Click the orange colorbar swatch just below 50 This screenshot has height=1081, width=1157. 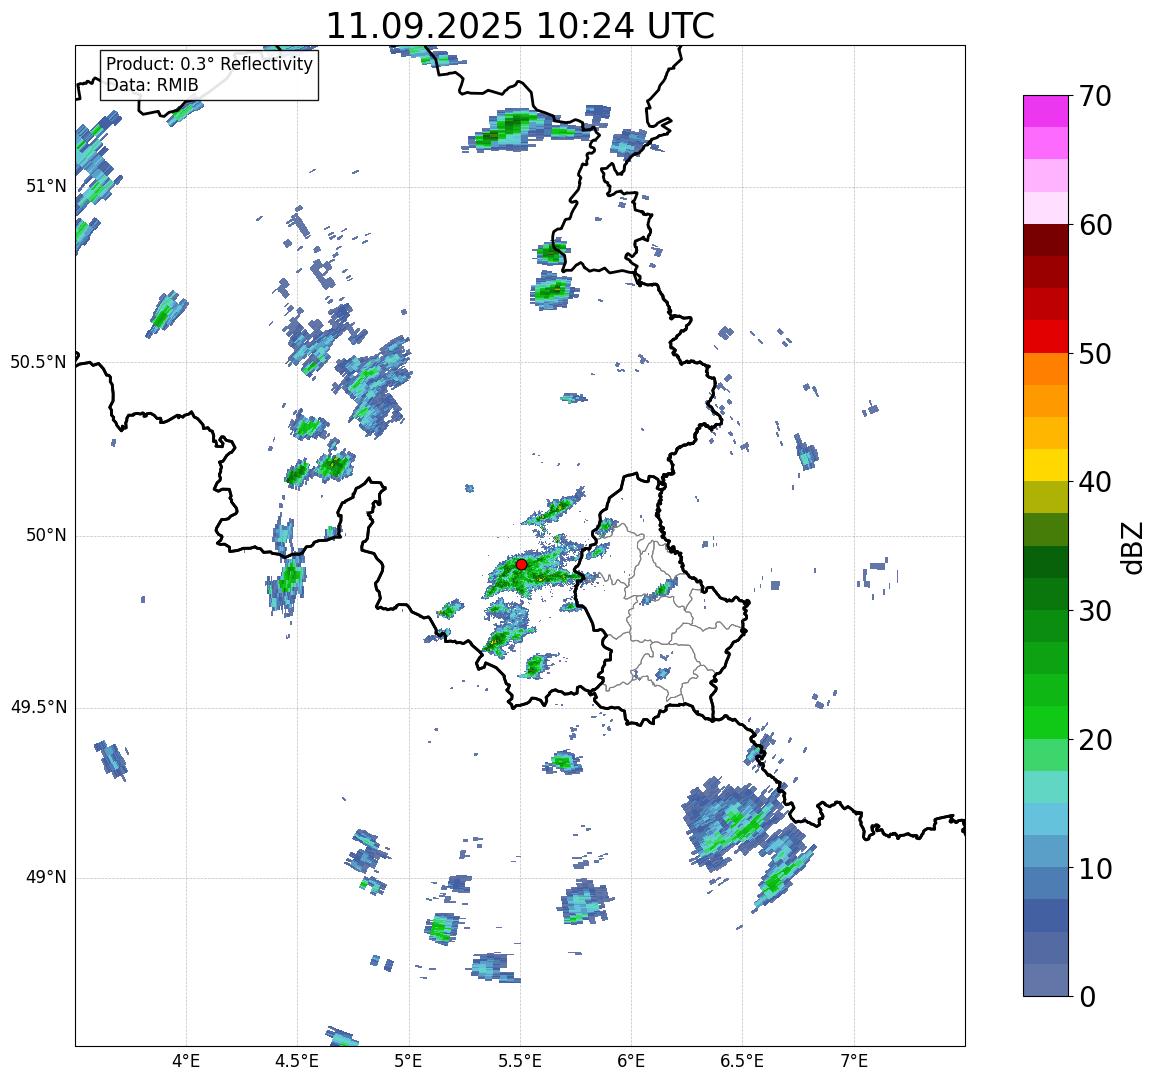1046,369
